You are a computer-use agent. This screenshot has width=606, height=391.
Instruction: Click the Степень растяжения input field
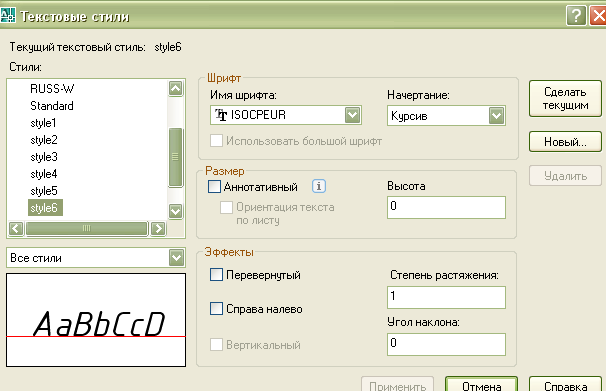point(446,297)
